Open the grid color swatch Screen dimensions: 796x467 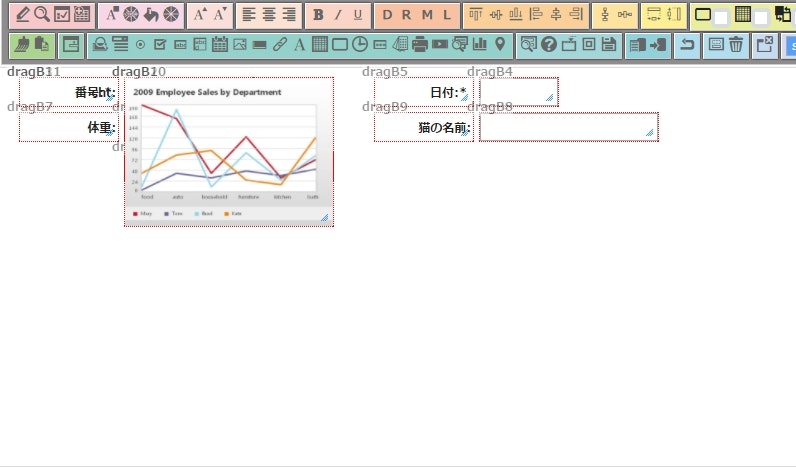point(760,18)
